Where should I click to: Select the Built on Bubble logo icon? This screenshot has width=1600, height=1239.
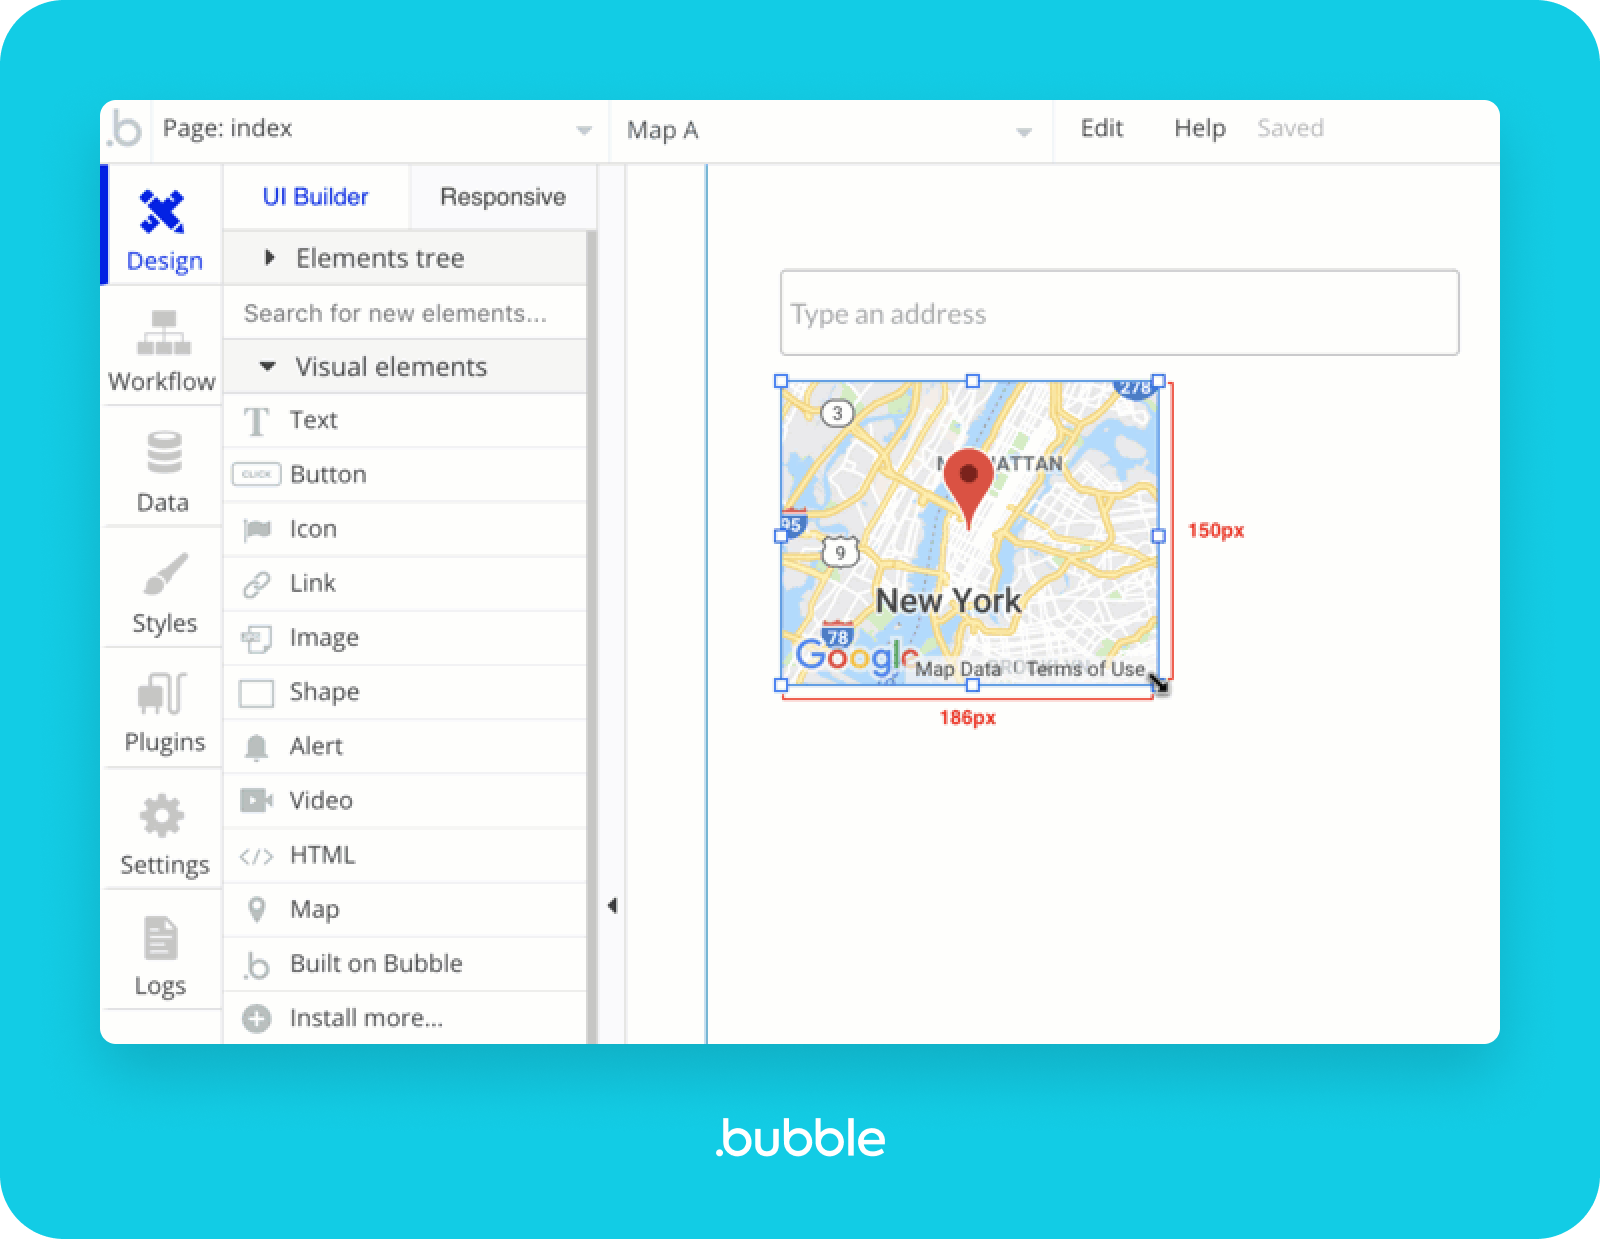tap(257, 965)
